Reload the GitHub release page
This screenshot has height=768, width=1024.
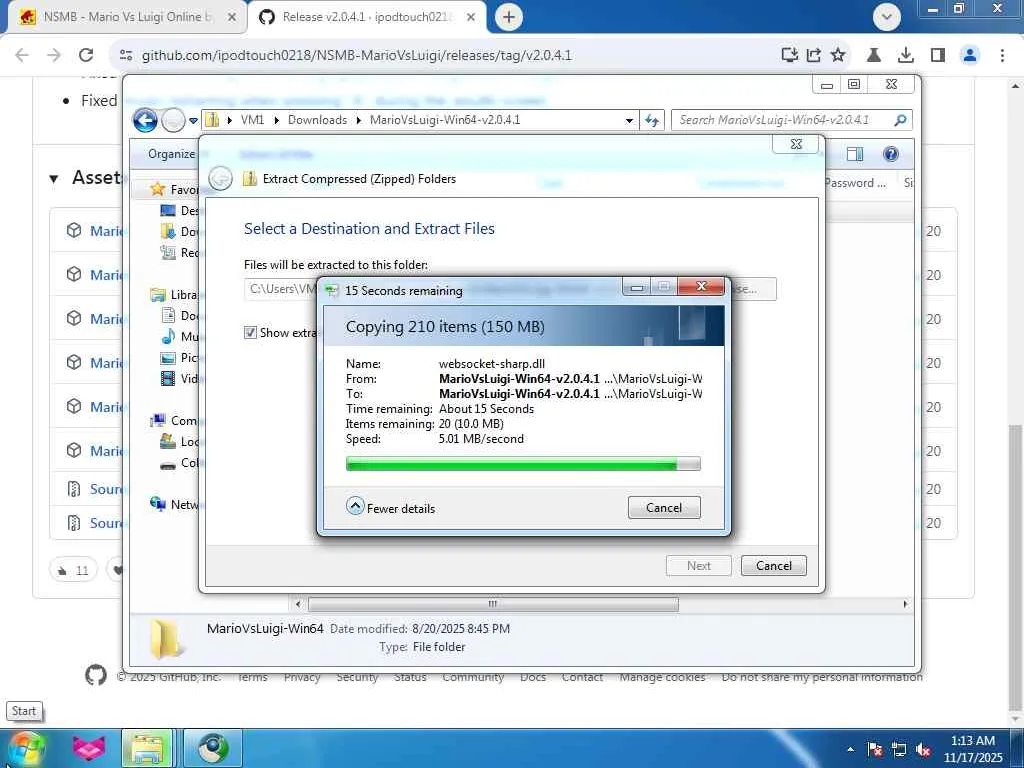coord(86,55)
